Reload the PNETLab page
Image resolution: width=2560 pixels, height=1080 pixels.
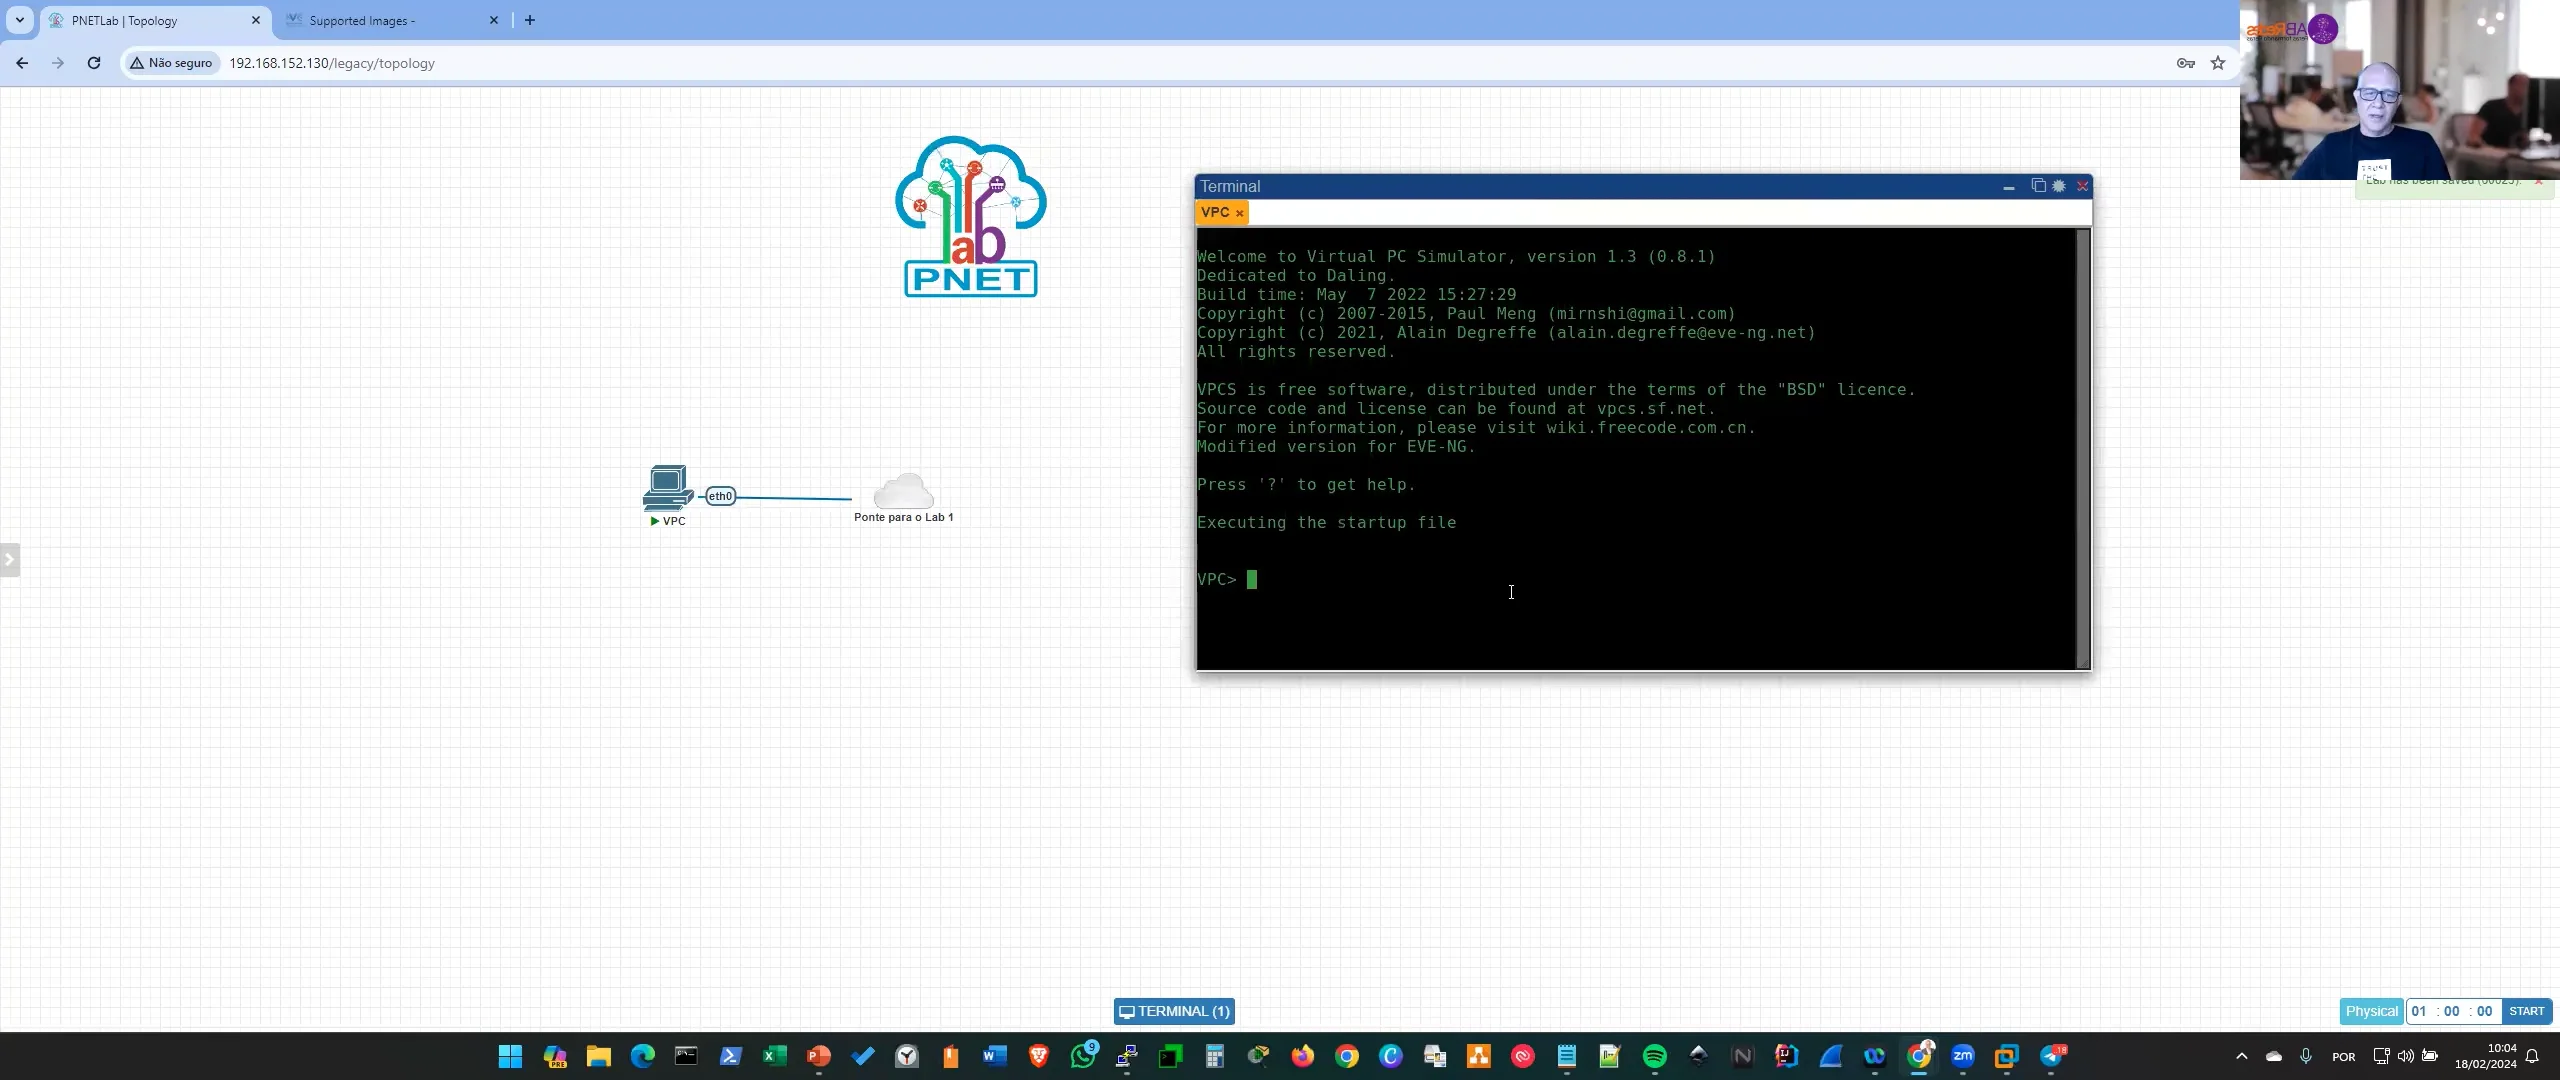click(94, 63)
